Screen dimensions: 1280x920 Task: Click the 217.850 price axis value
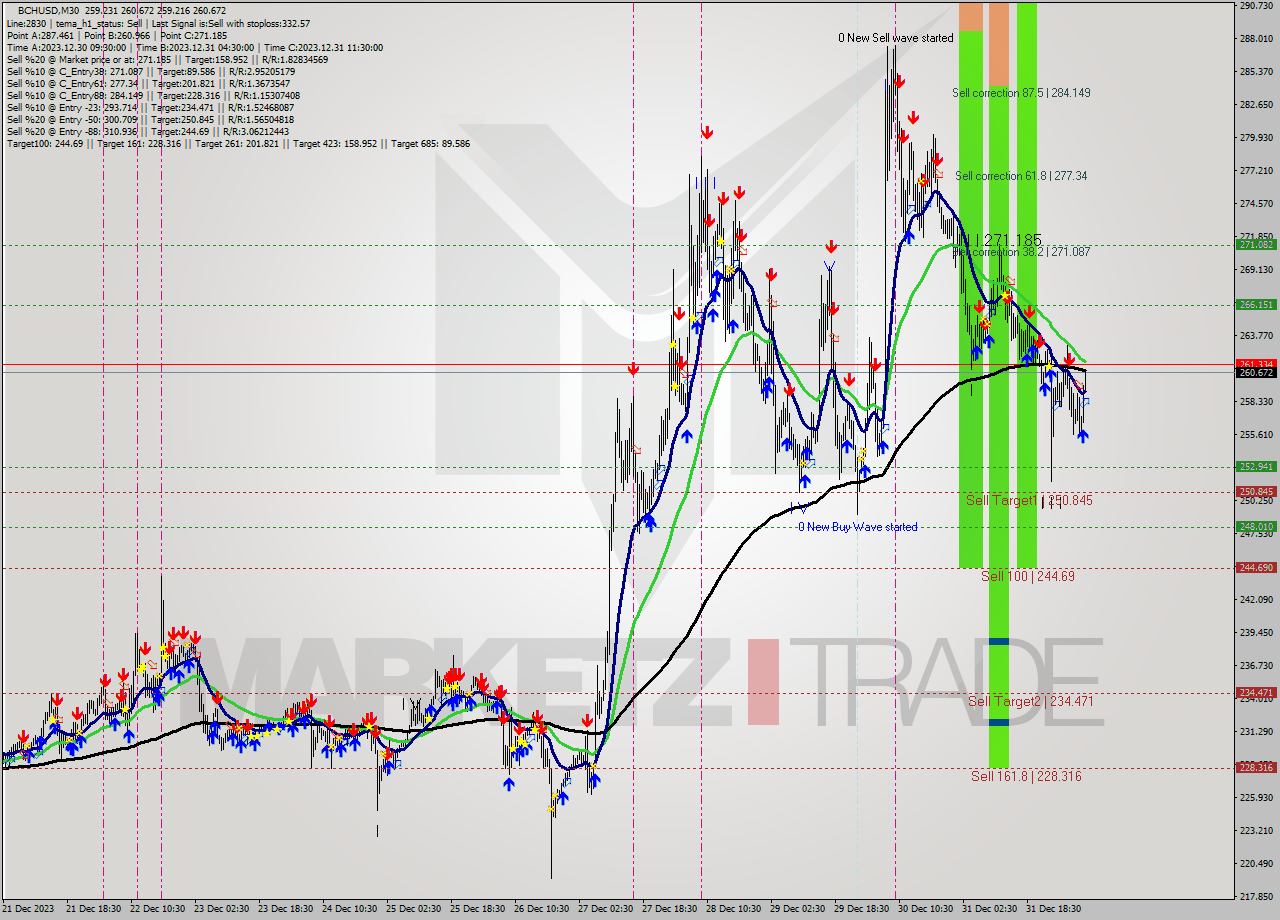1256,896
